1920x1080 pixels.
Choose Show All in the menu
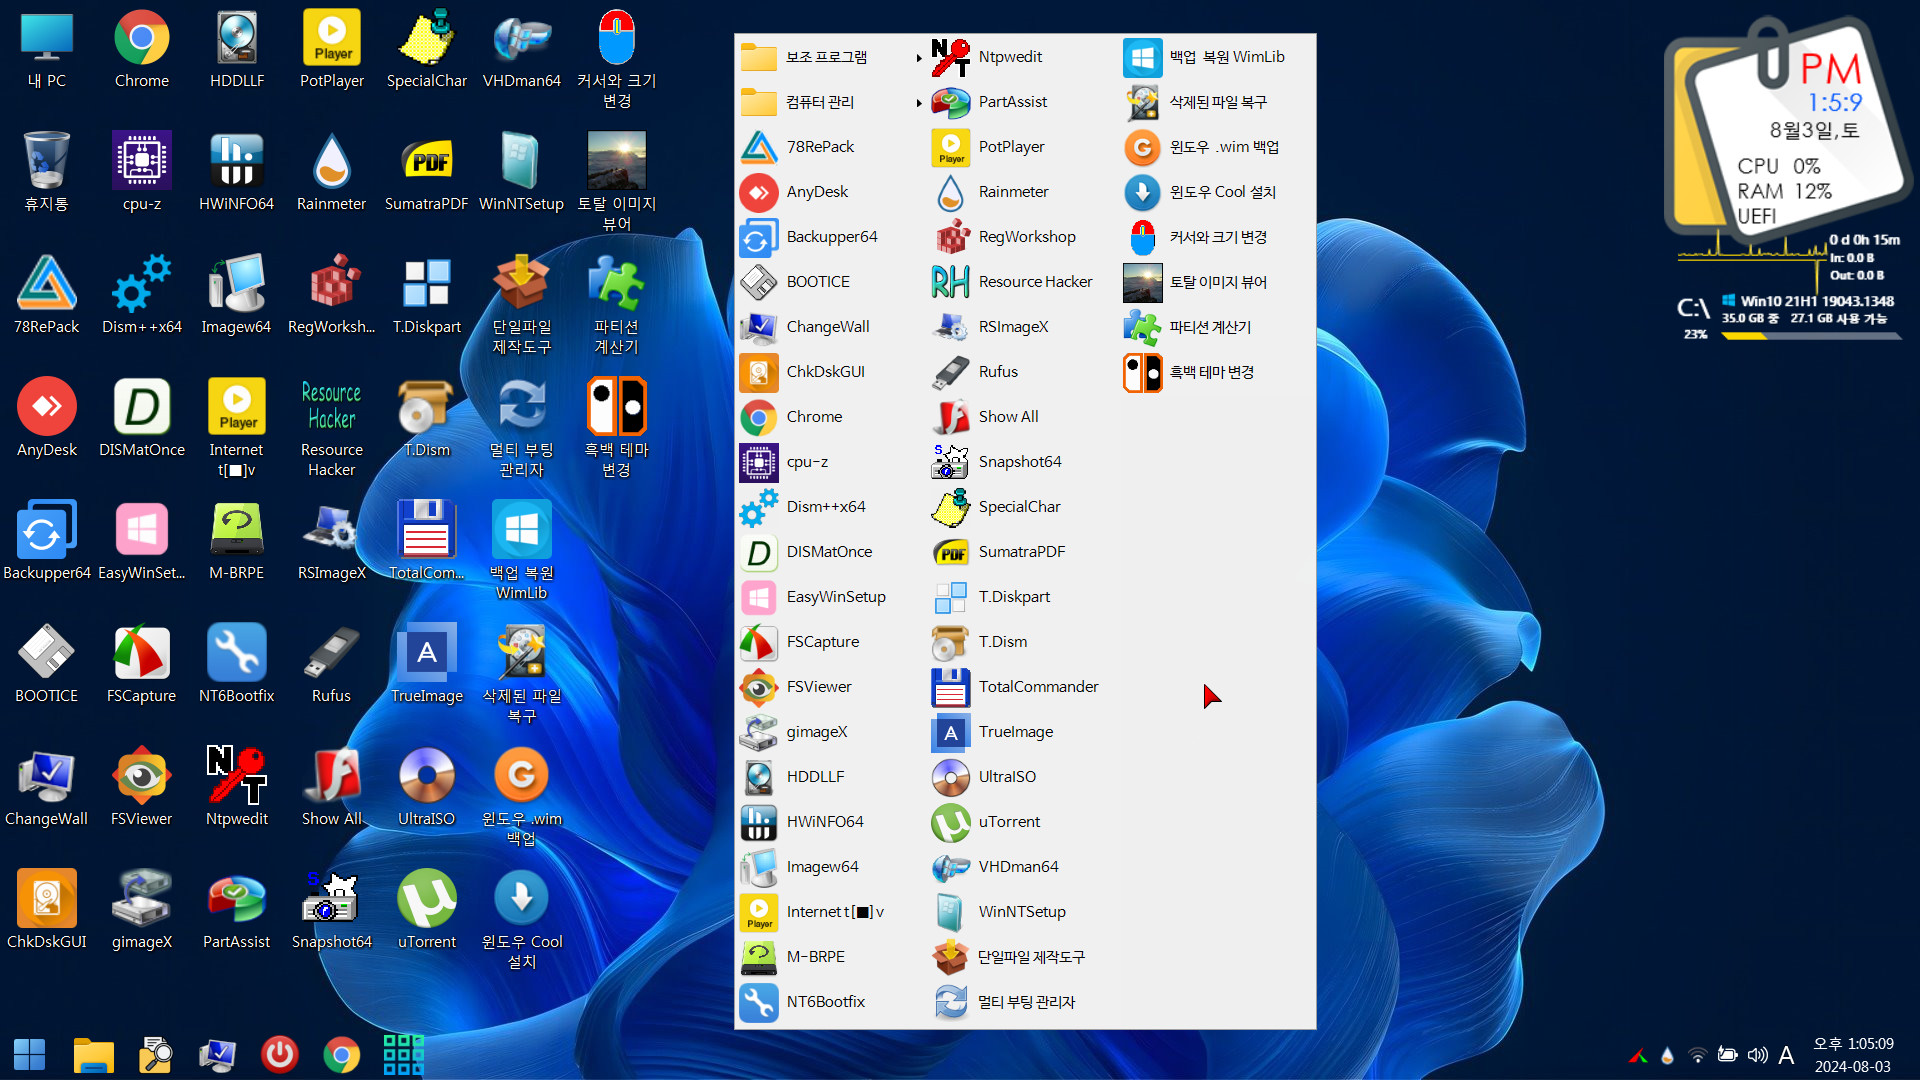pyautogui.click(x=1022, y=417)
